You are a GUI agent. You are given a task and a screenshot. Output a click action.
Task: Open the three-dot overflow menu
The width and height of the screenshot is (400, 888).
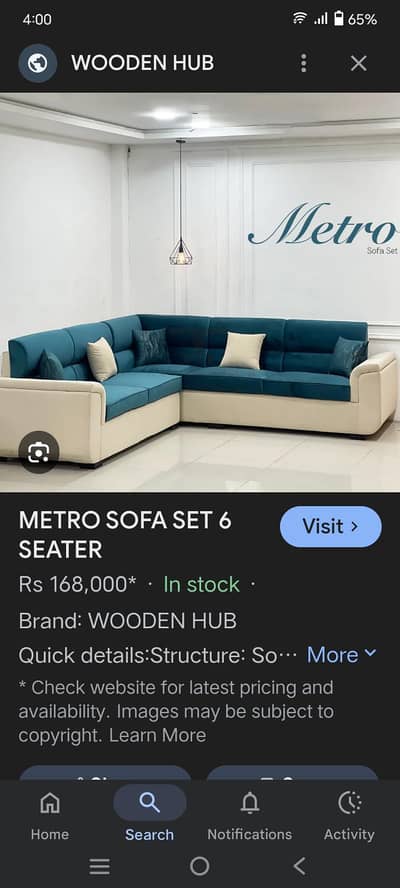[304, 63]
